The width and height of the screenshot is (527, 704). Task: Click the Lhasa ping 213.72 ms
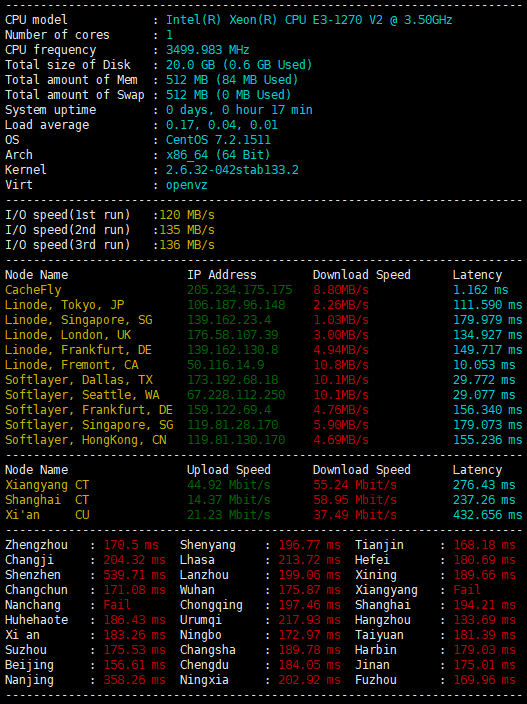click(x=309, y=560)
